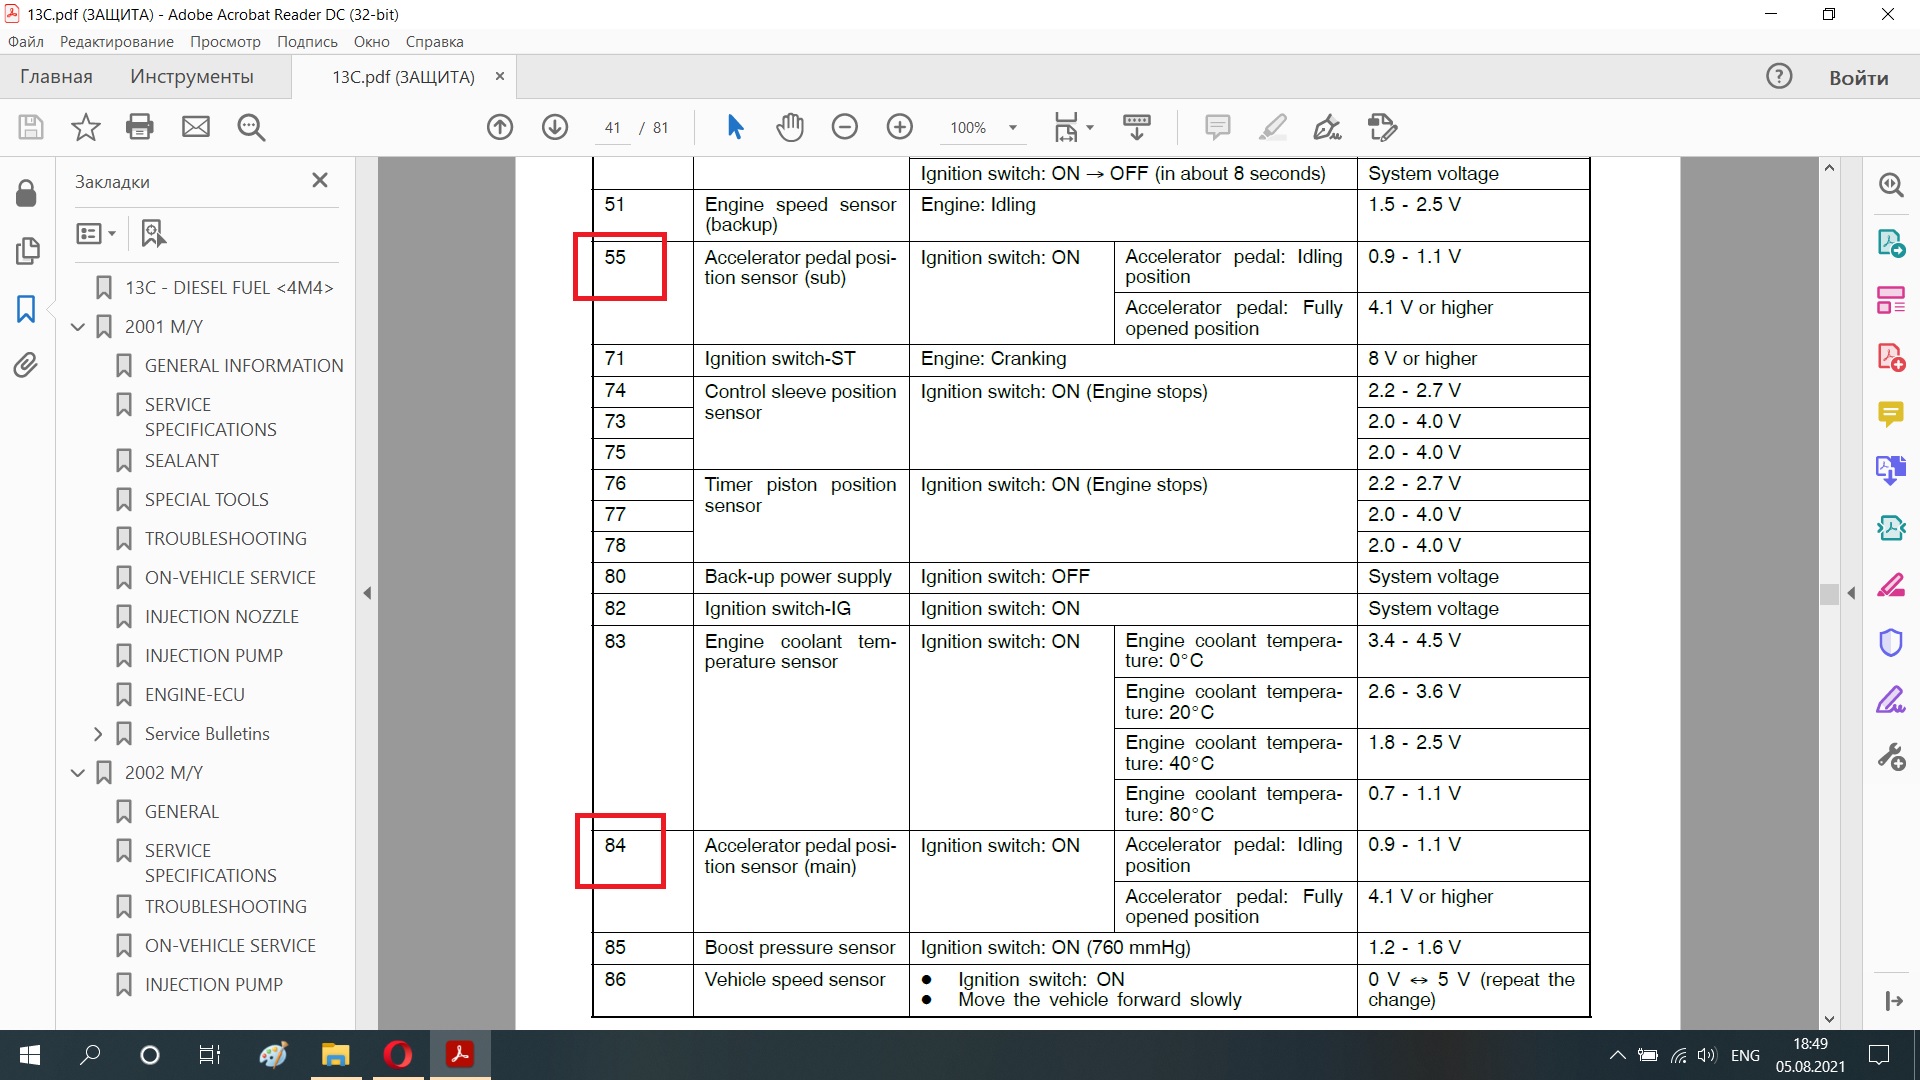
Task: Open the zoom level 100% dropdown
Action: point(1012,128)
